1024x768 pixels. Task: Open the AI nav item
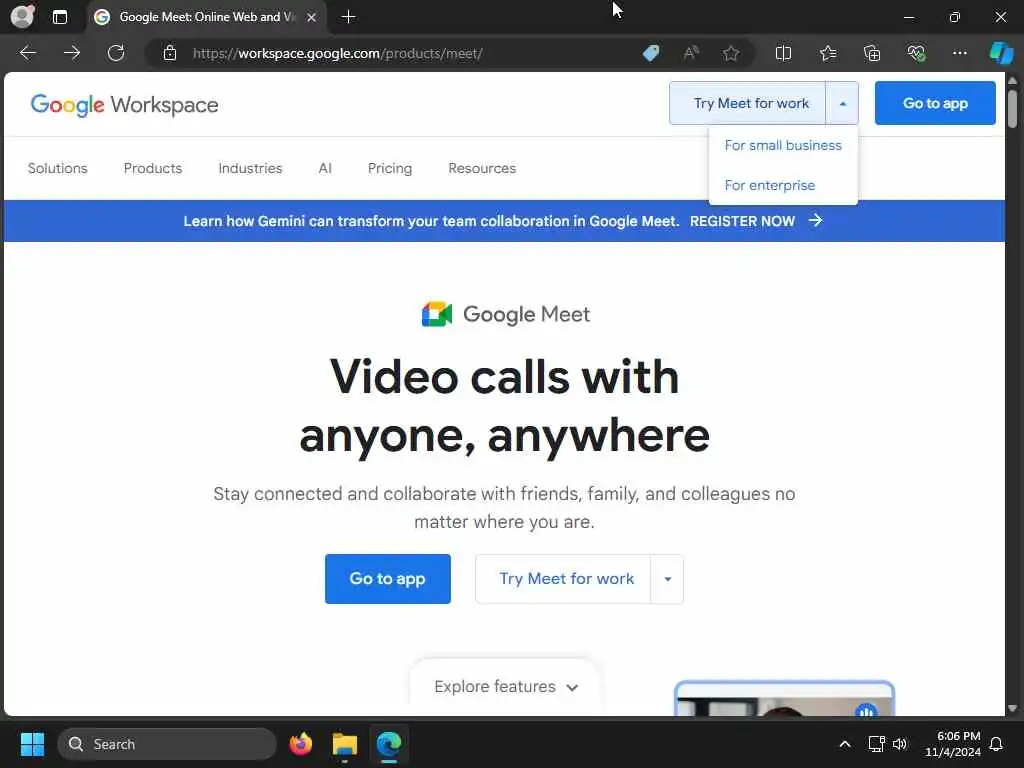point(325,168)
